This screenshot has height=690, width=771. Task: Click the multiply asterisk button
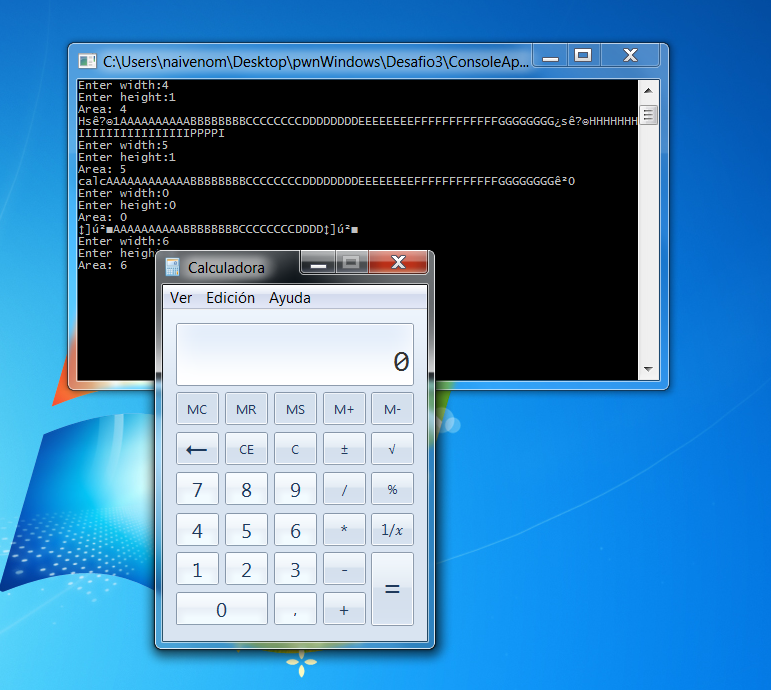coord(344,530)
